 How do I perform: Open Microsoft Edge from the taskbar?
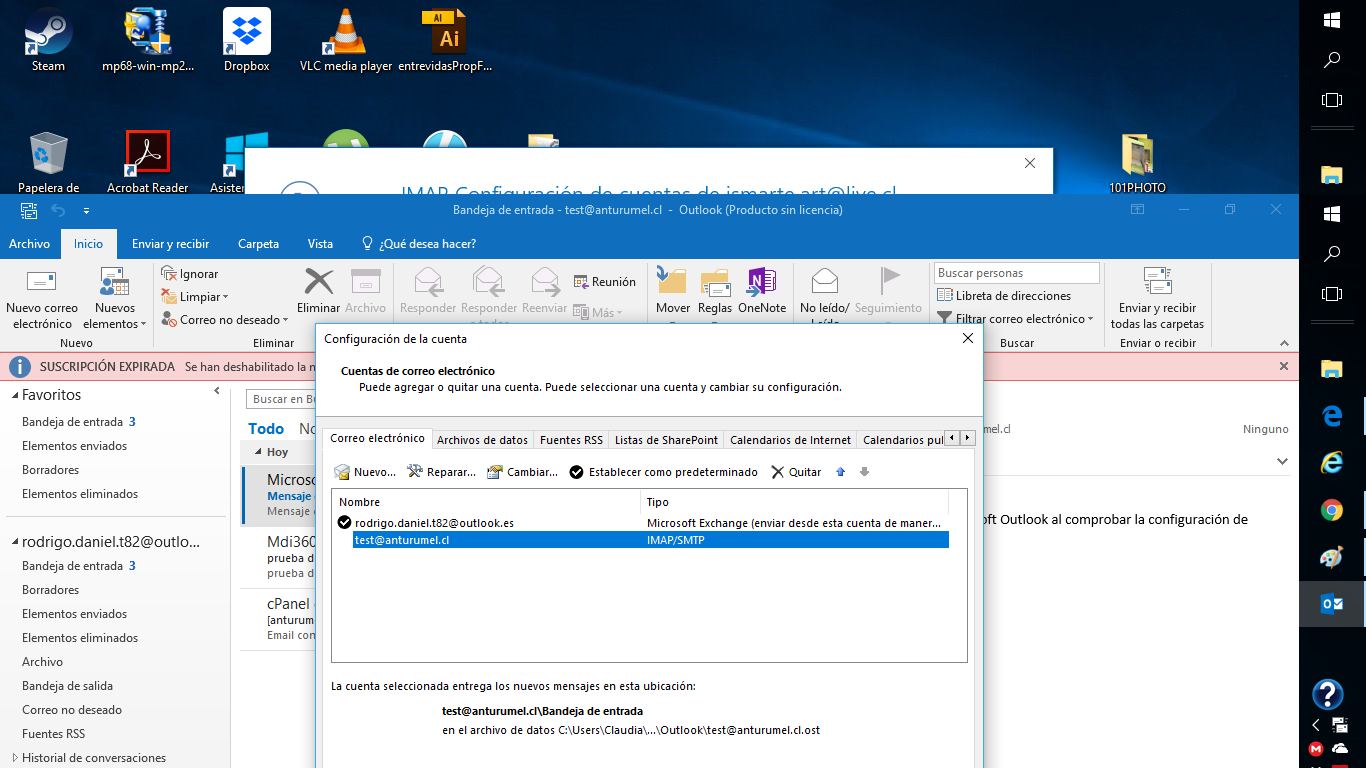click(1332, 414)
